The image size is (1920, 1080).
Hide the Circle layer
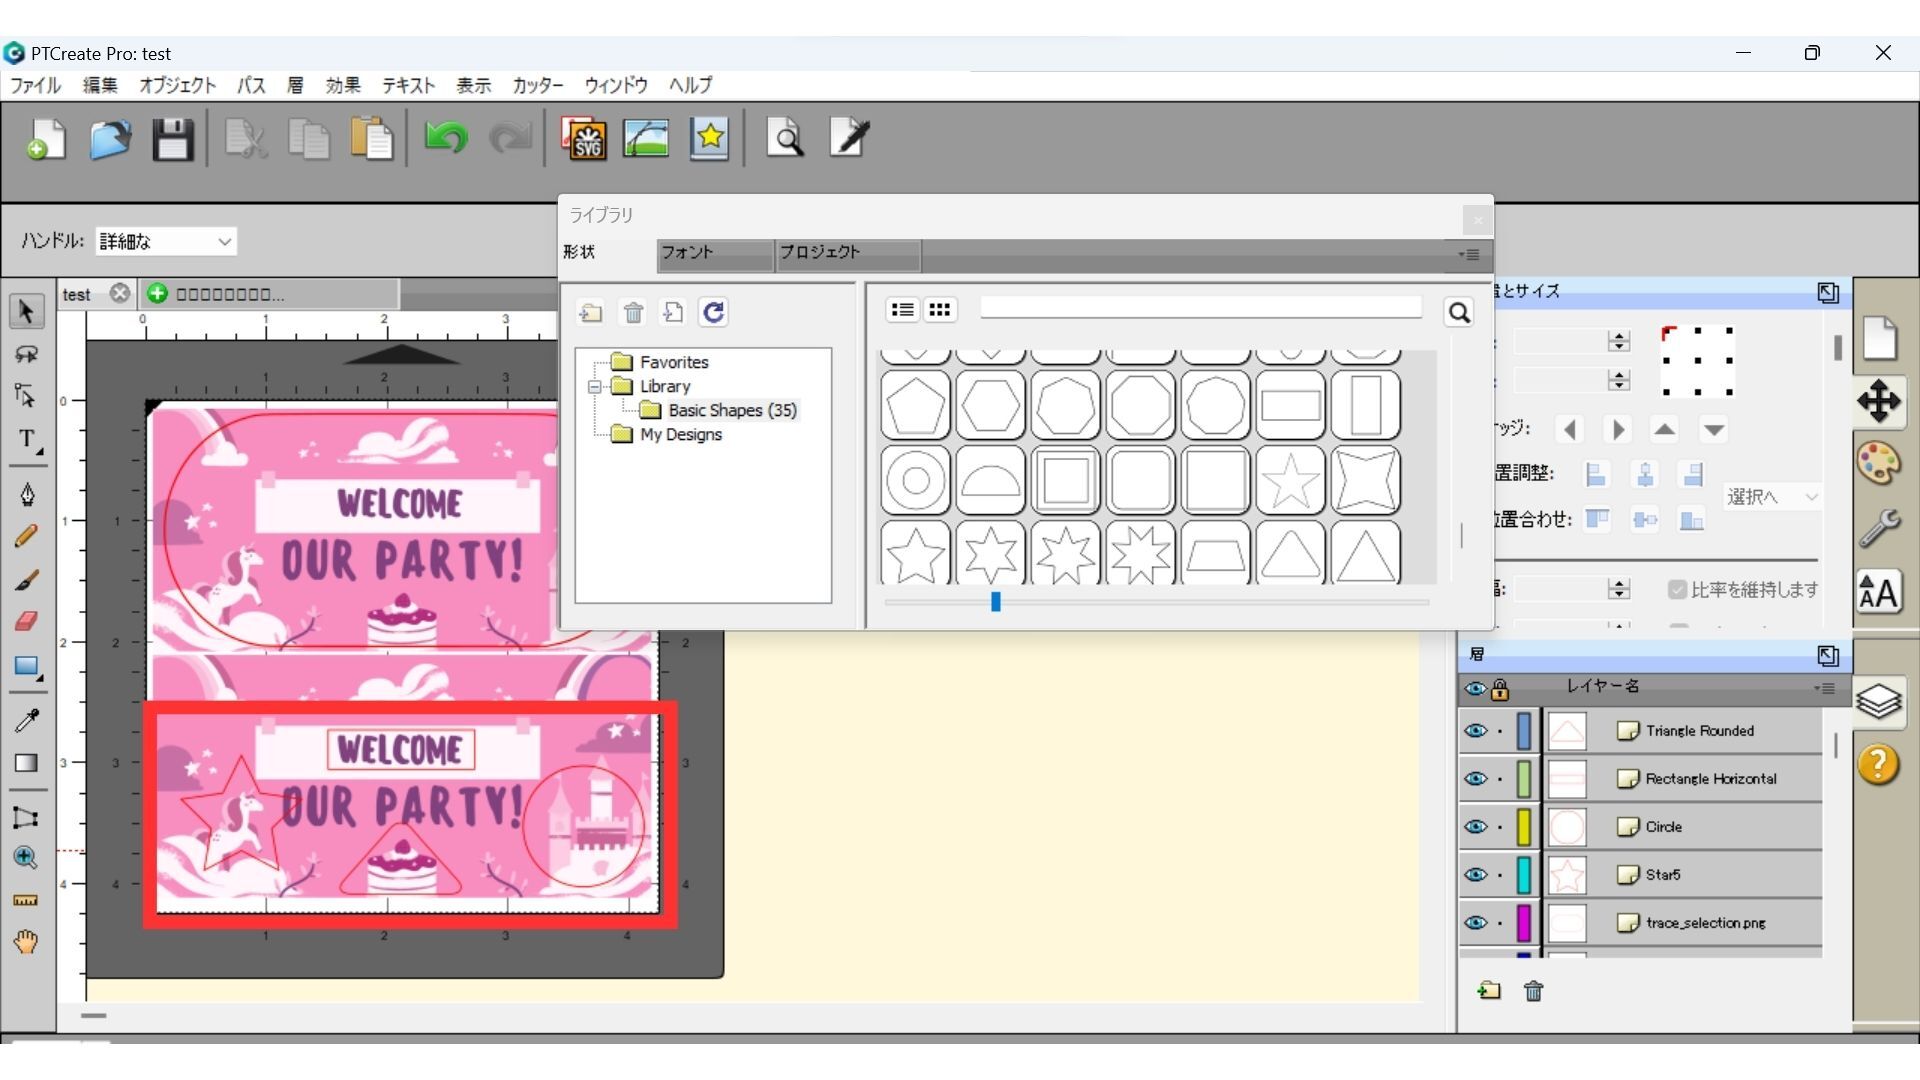click(x=1475, y=827)
